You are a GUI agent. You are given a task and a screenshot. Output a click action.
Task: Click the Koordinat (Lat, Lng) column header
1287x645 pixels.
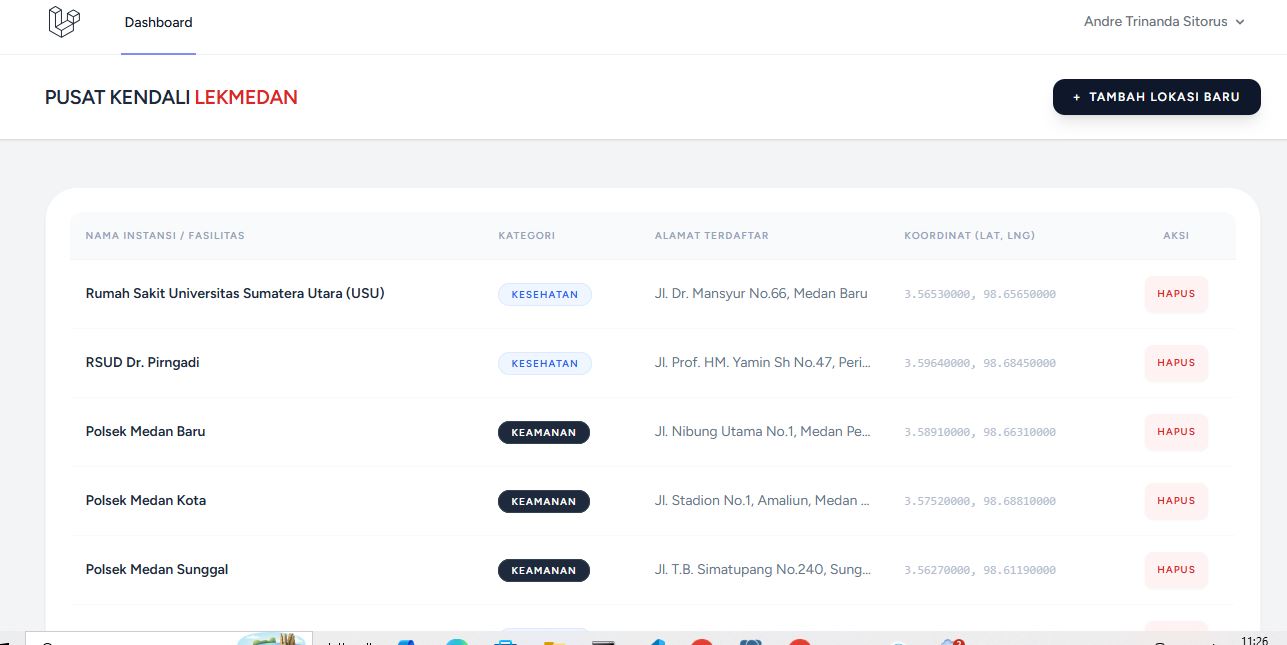coord(970,236)
